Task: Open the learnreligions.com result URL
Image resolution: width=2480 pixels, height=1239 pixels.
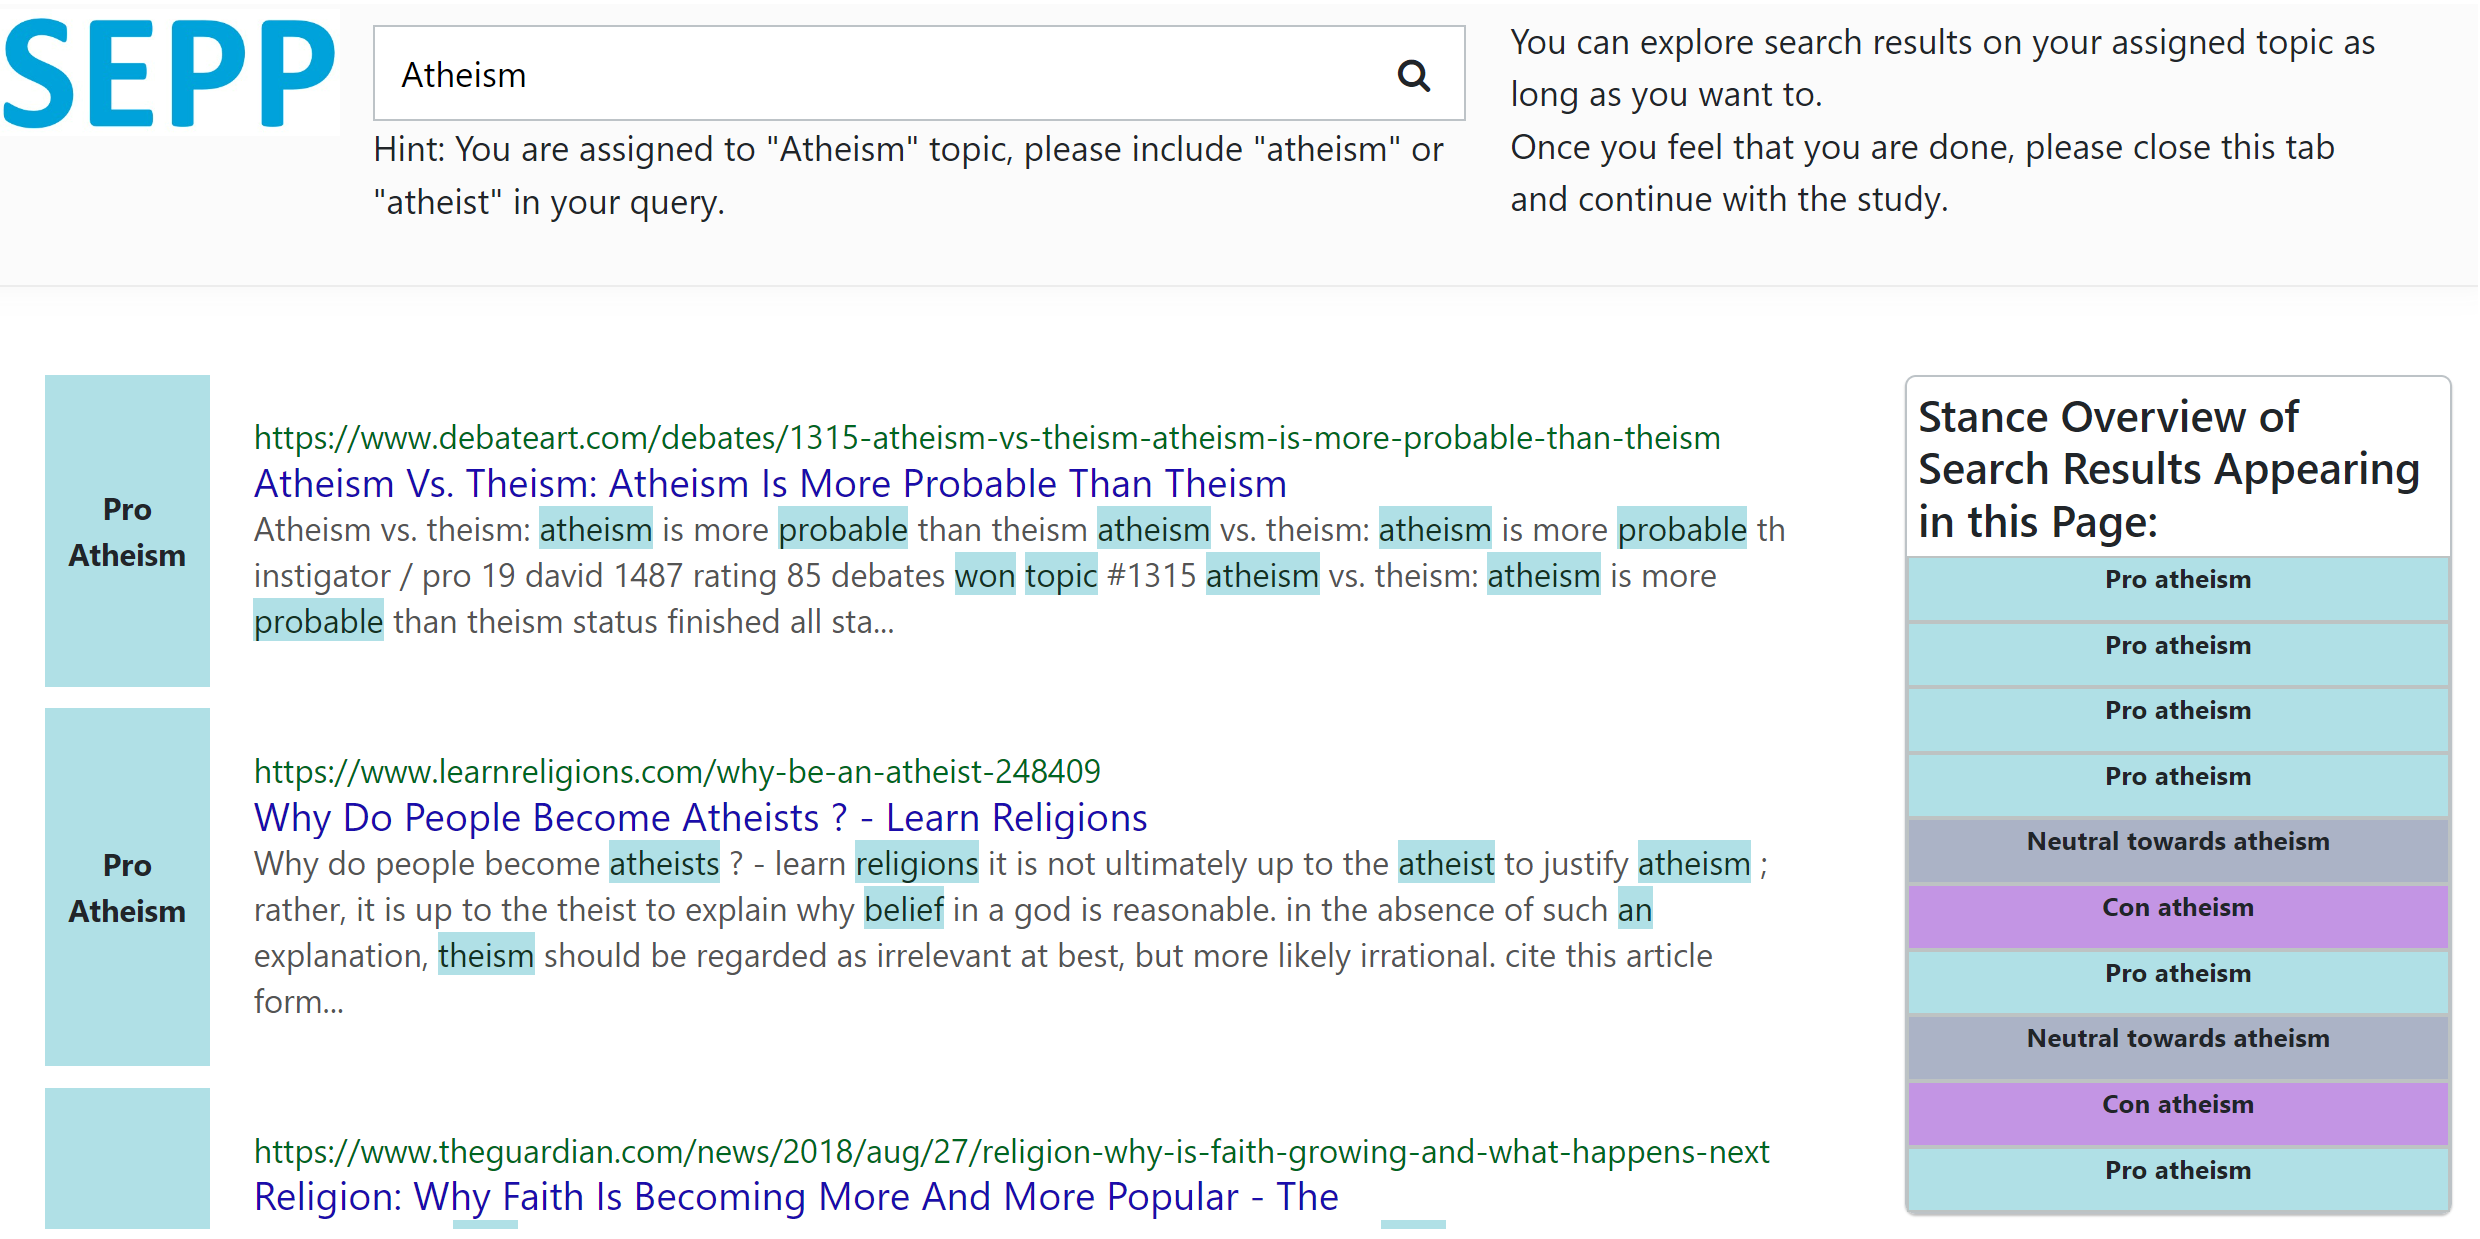Action: click(677, 772)
